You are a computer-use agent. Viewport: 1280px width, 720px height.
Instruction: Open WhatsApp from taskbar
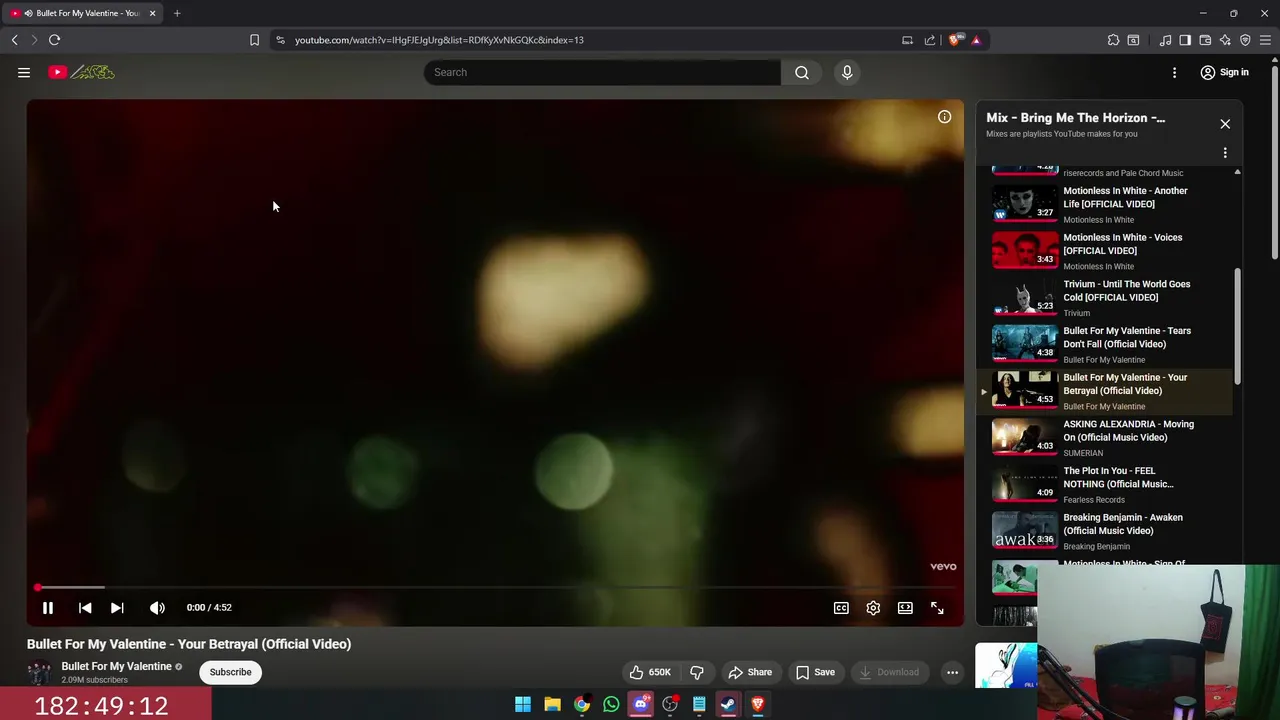pos(611,704)
